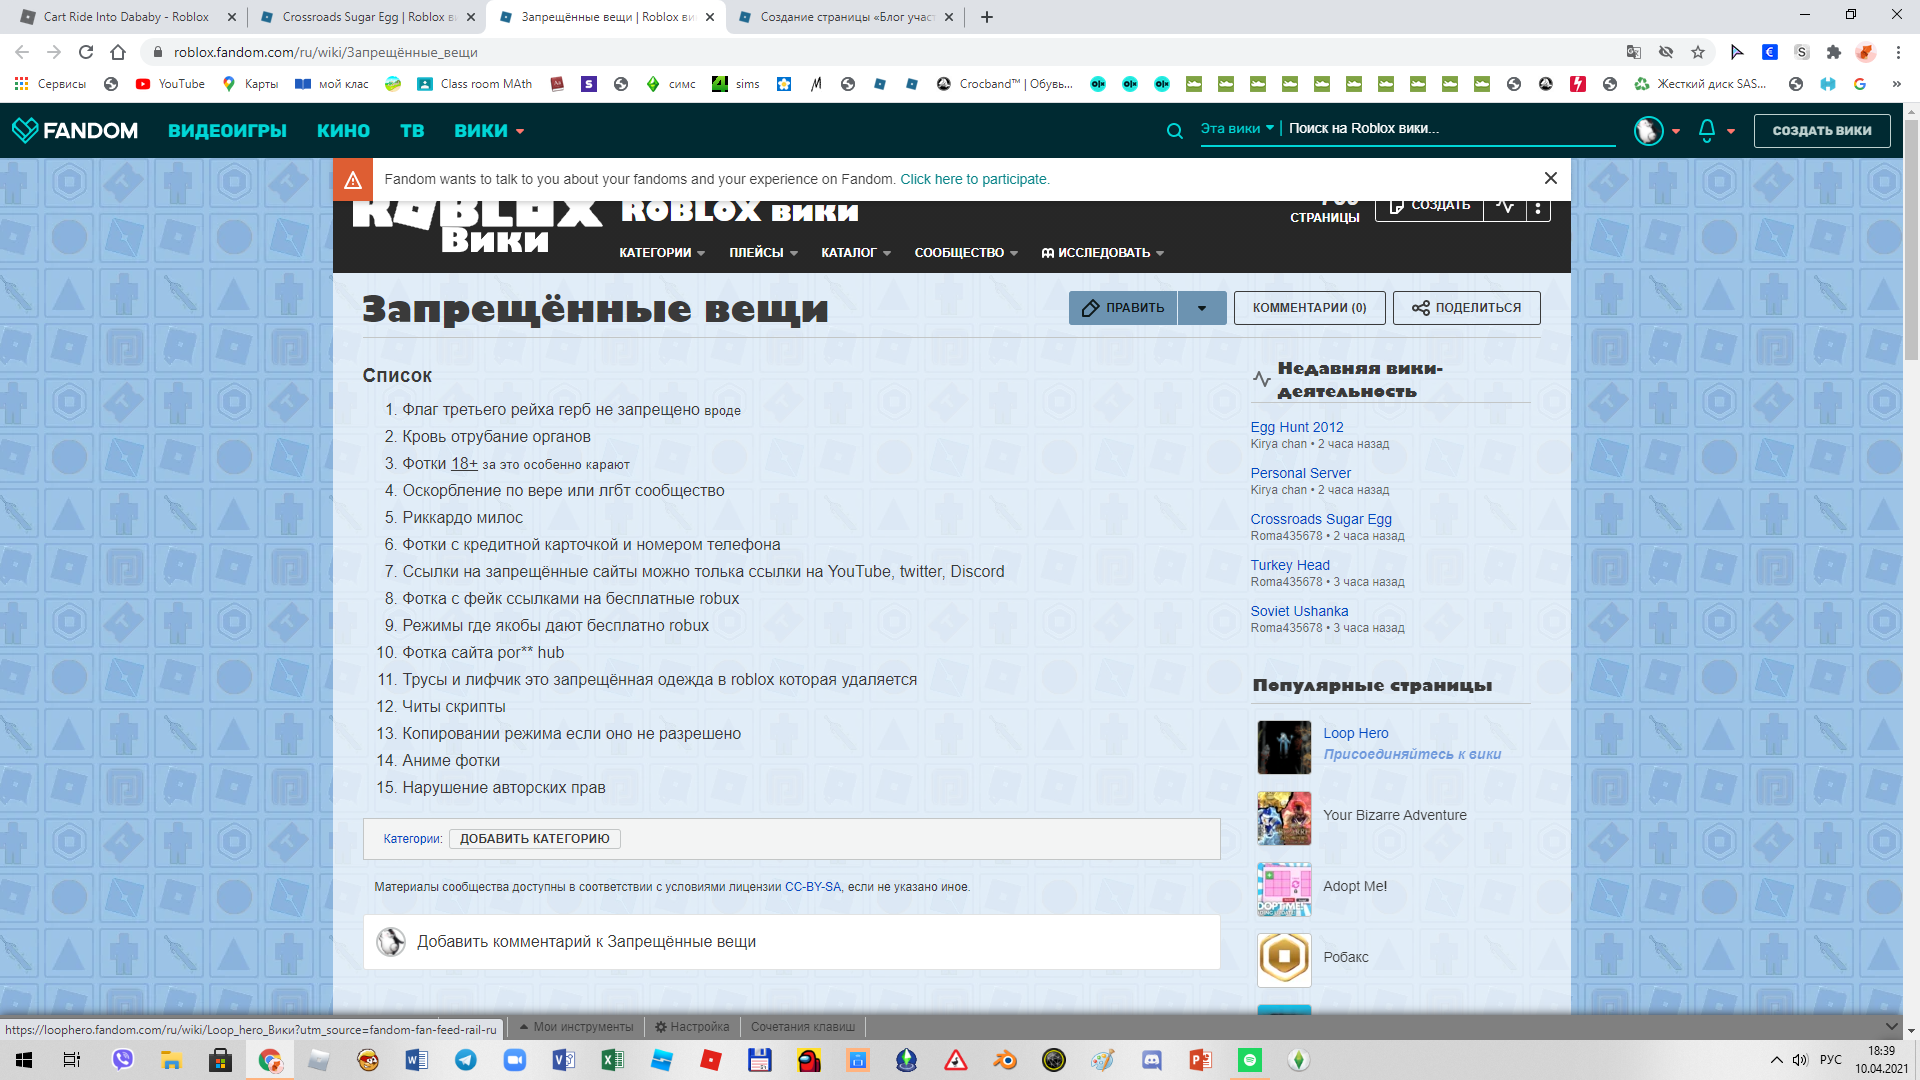Open КОММЕНТАРИИ (0) button
Viewport: 1920px width, 1080px height.
(x=1309, y=308)
